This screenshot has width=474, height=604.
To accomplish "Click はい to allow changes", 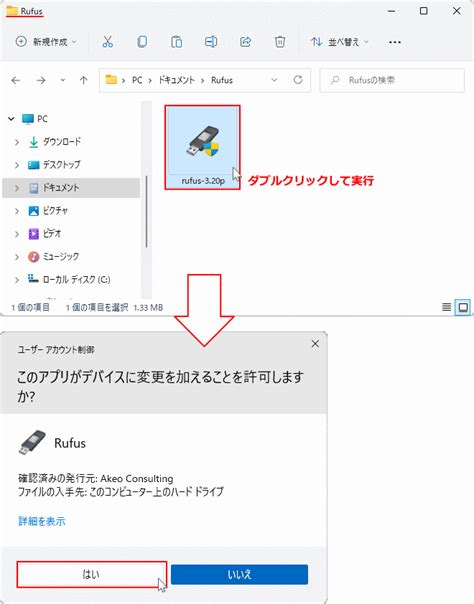I will click(x=92, y=574).
